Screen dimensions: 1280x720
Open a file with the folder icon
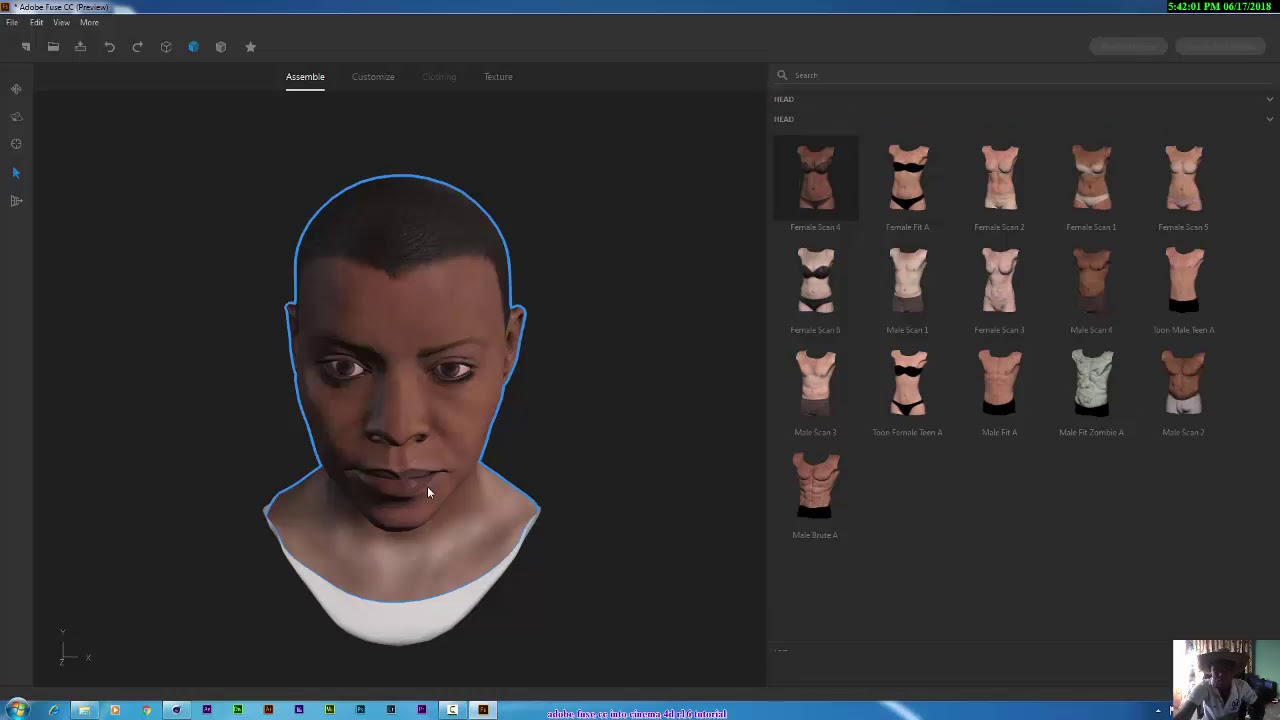[53, 47]
